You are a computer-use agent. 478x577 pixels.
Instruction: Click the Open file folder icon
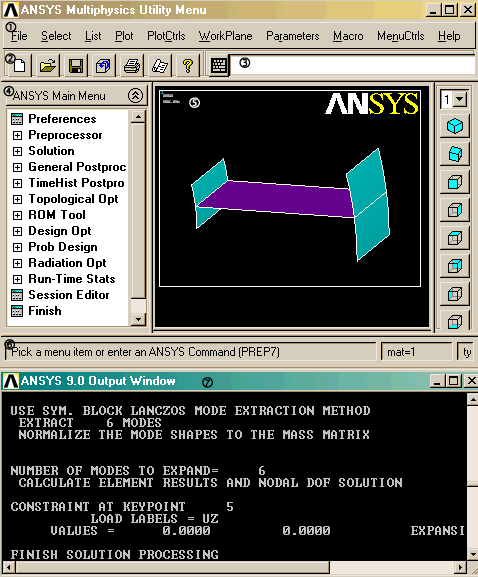[x=48, y=66]
